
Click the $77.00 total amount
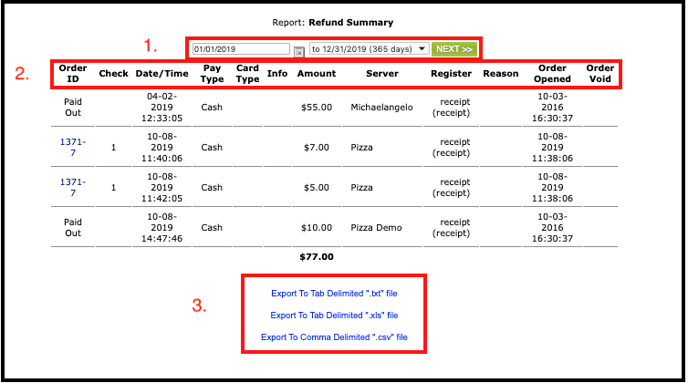(x=316, y=257)
